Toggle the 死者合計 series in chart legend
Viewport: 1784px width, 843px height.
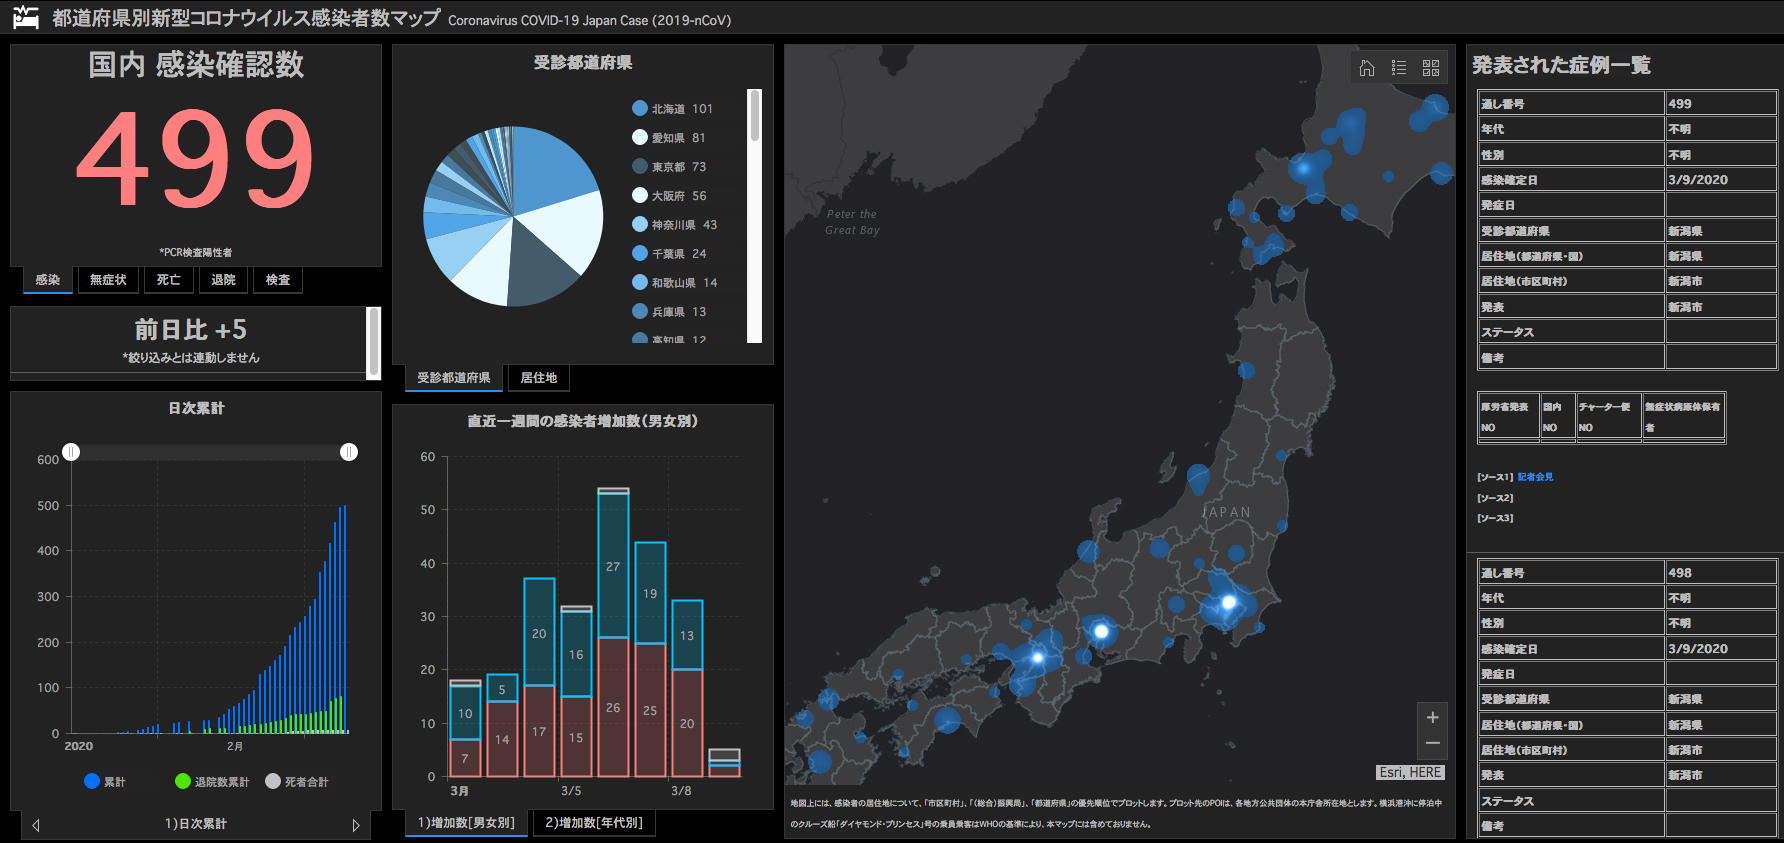pos(297,781)
